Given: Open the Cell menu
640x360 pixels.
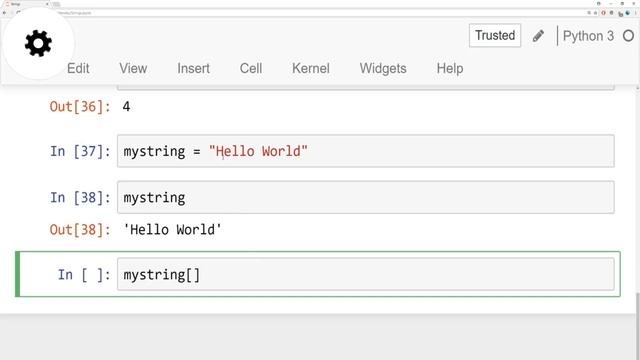Looking at the screenshot, I should tap(251, 68).
